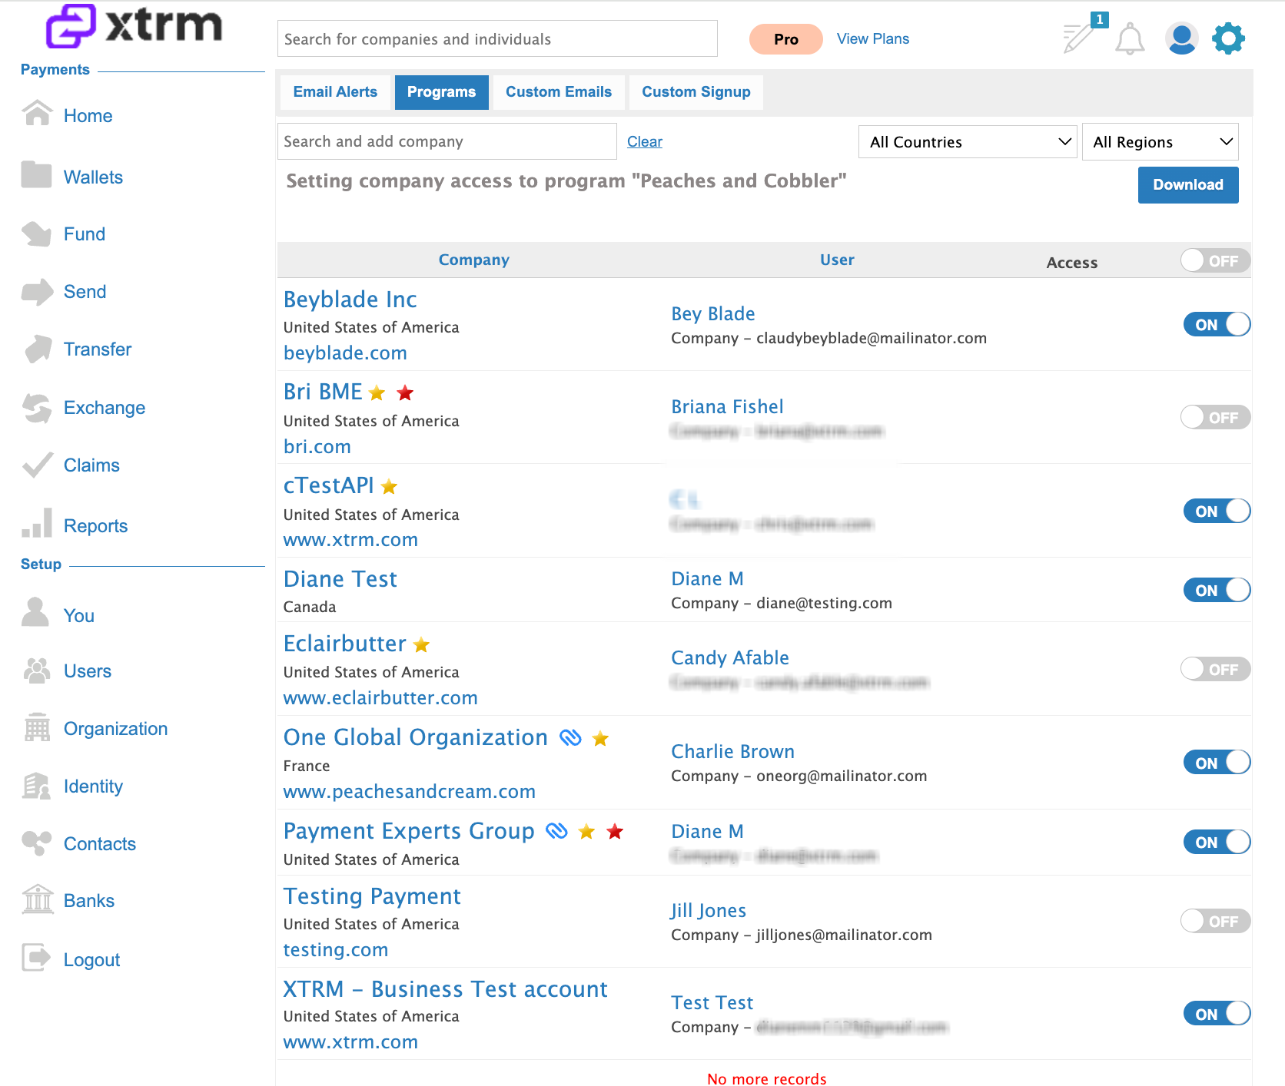
Task: Click the Reports bar chart icon
Action: pyautogui.click(x=37, y=522)
